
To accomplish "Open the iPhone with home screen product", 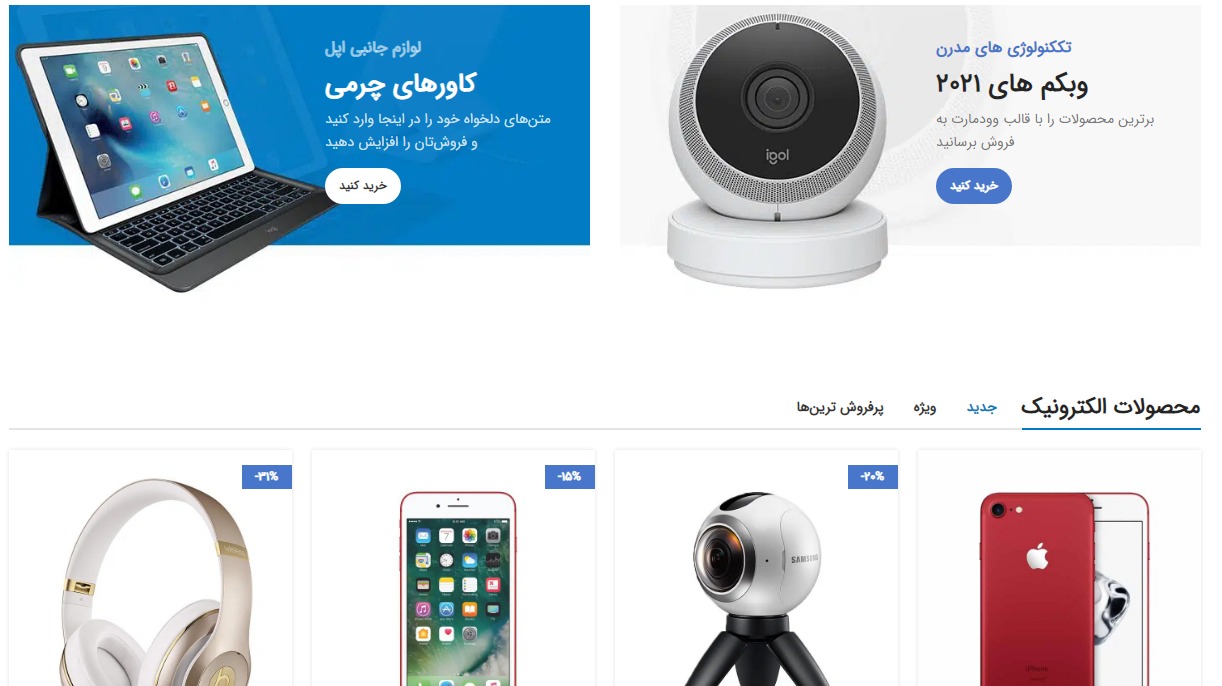I will pos(458,589).
